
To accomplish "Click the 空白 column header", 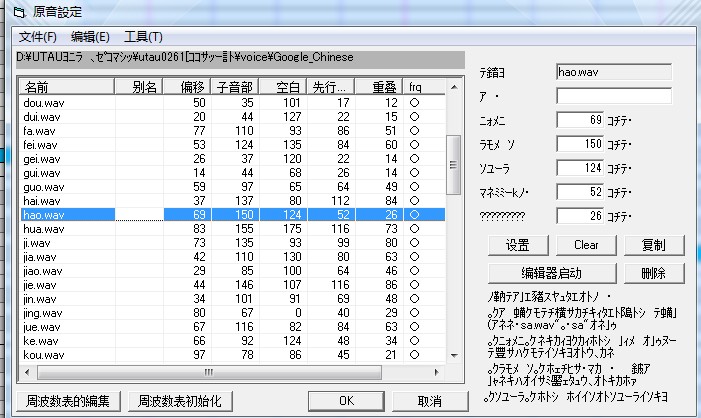I will coord(283,87).
